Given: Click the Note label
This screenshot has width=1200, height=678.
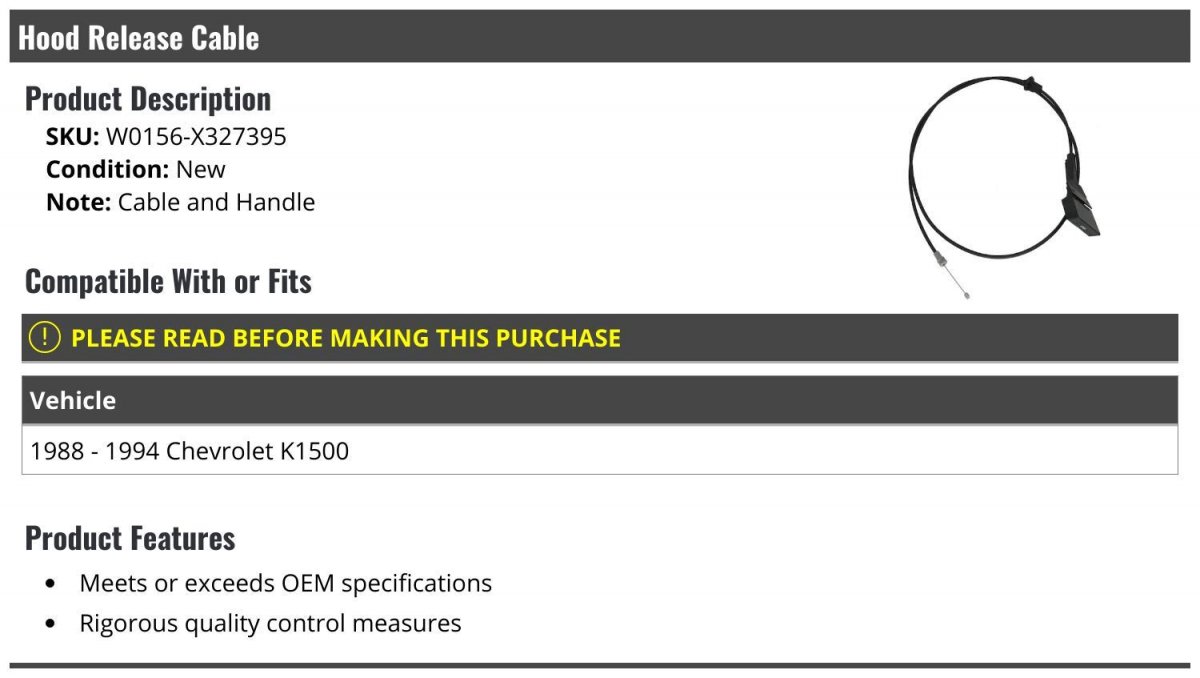Looking at the screenshot, I should [x=78, y=202].
